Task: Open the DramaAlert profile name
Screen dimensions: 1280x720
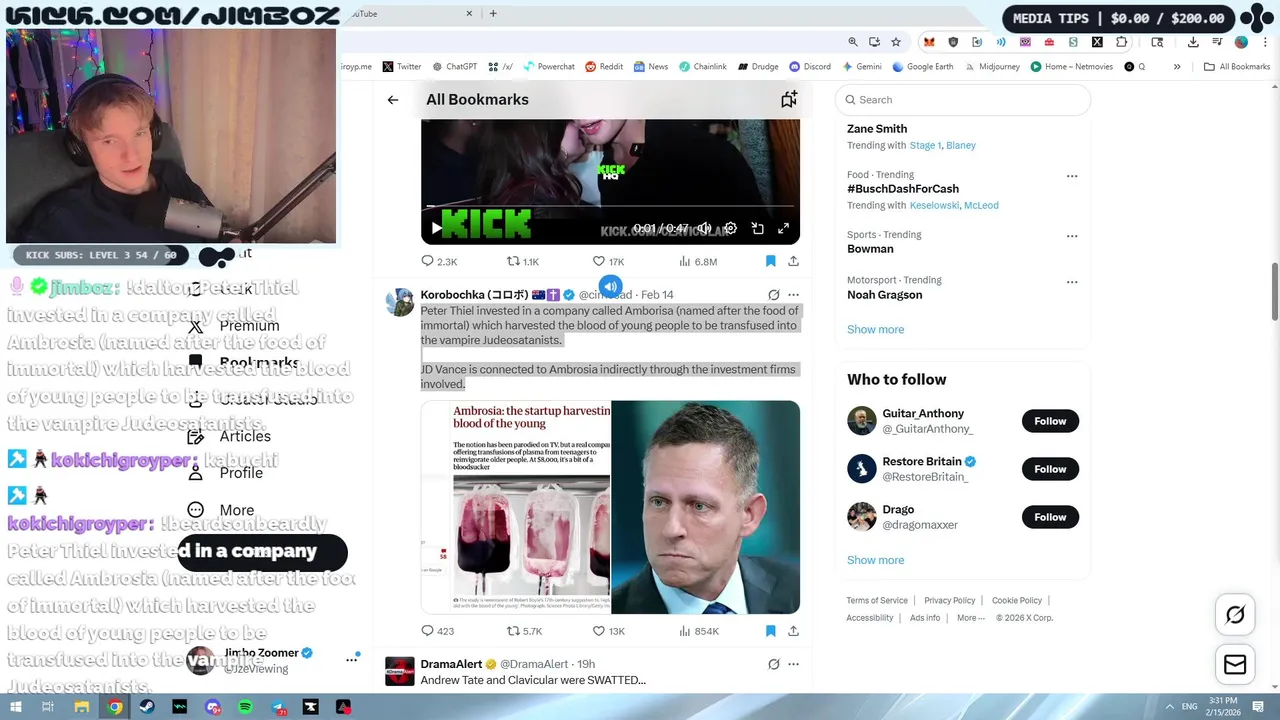Action: pyautogui.click(x=452, y=664)
